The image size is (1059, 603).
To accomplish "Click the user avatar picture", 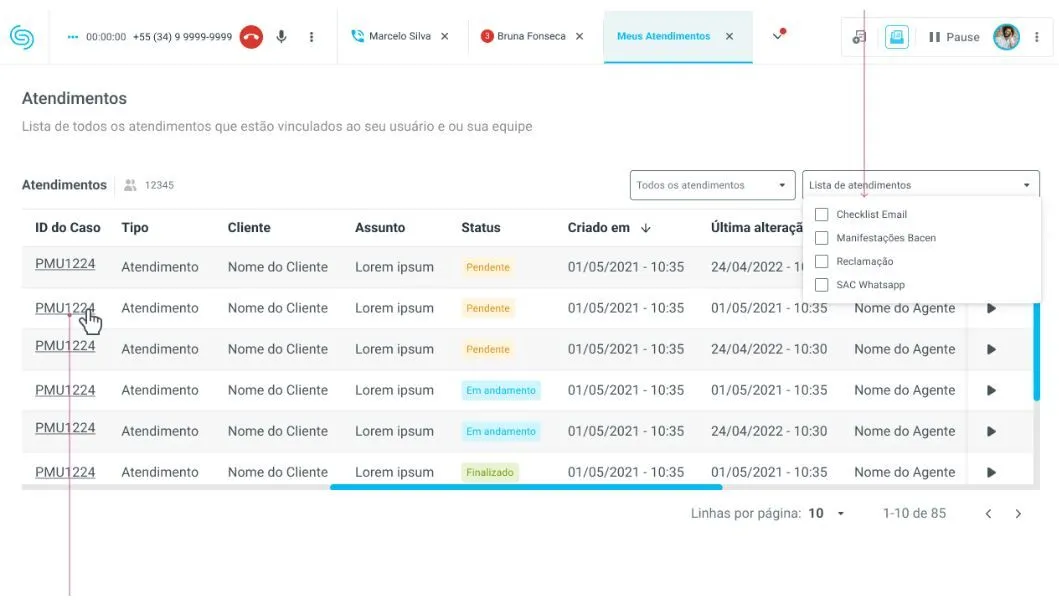I will pyautogui.click(x=1005, y=37).
